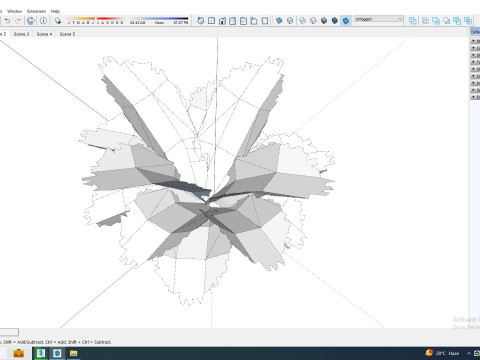Click the Default Tray header

click(x=475, y=32)
